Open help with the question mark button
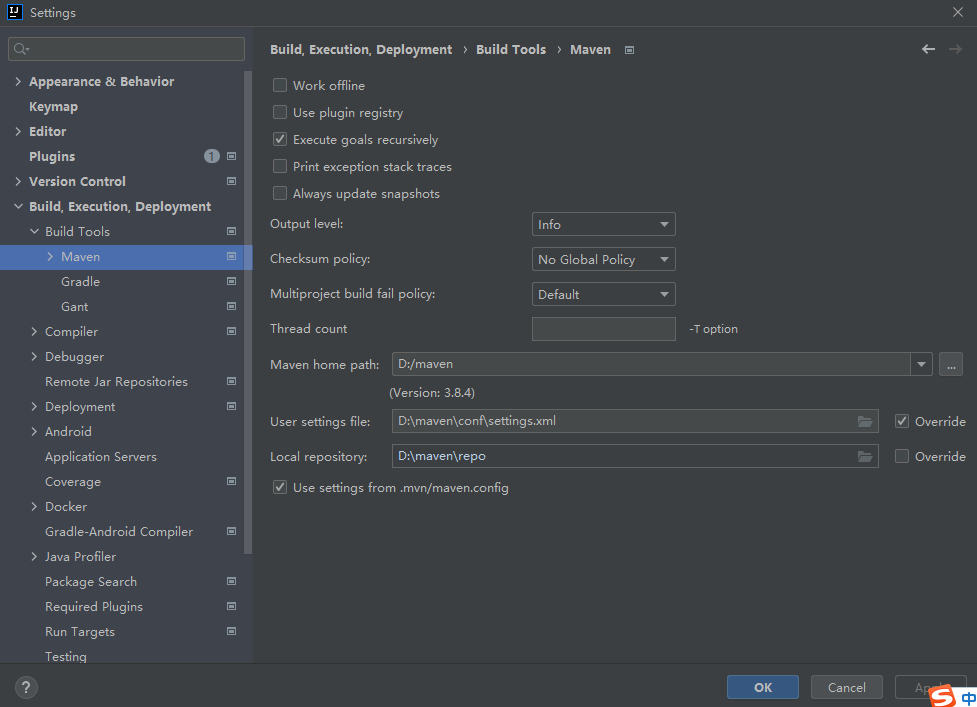Image resolution: width=977 pixels, height=707 pixels. point(26,687)
